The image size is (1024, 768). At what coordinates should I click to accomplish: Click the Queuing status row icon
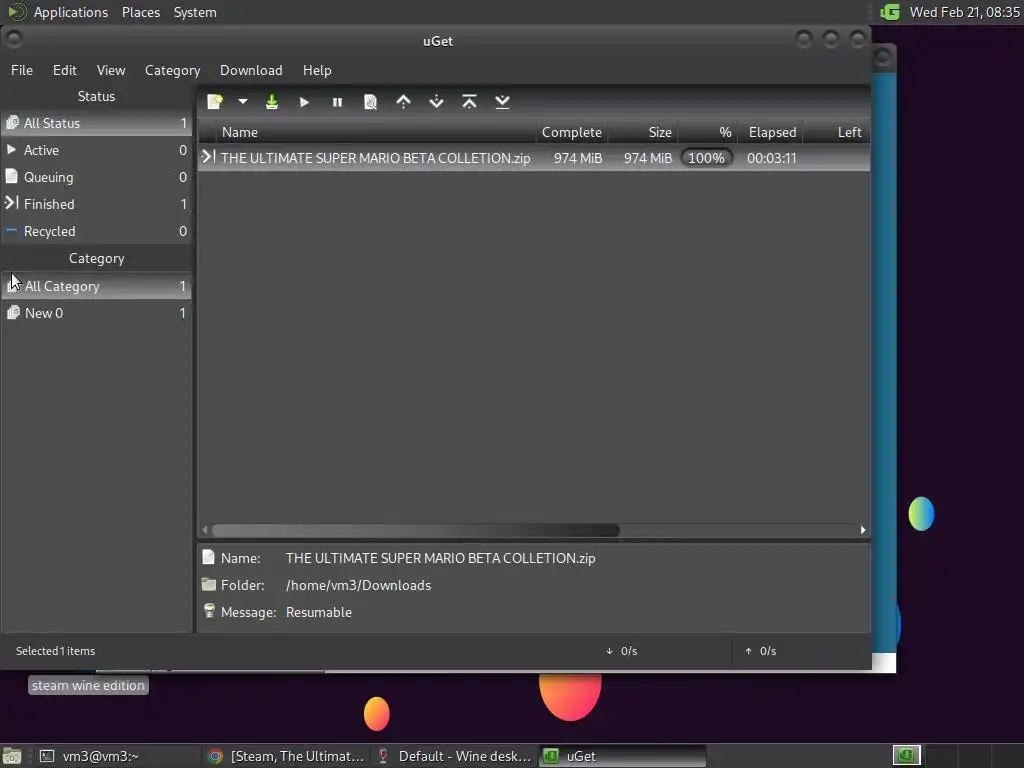12,176
